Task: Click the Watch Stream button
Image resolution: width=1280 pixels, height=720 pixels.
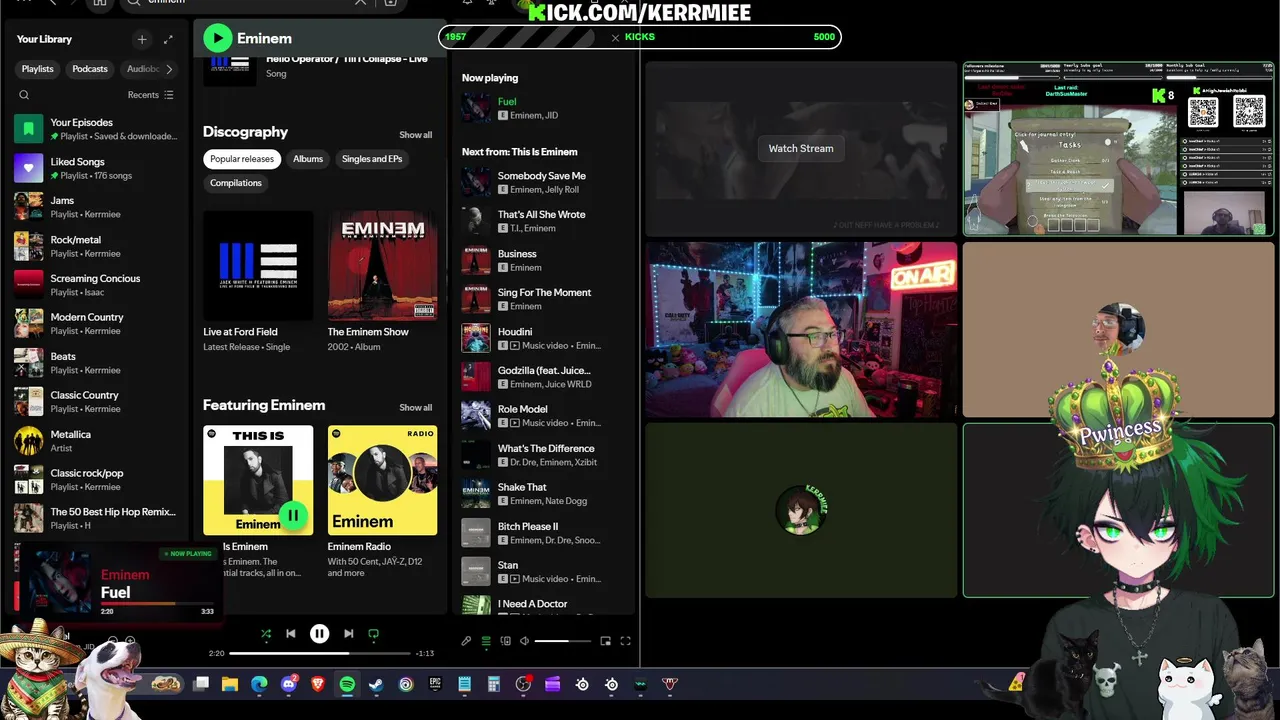Action: [801, 148]
